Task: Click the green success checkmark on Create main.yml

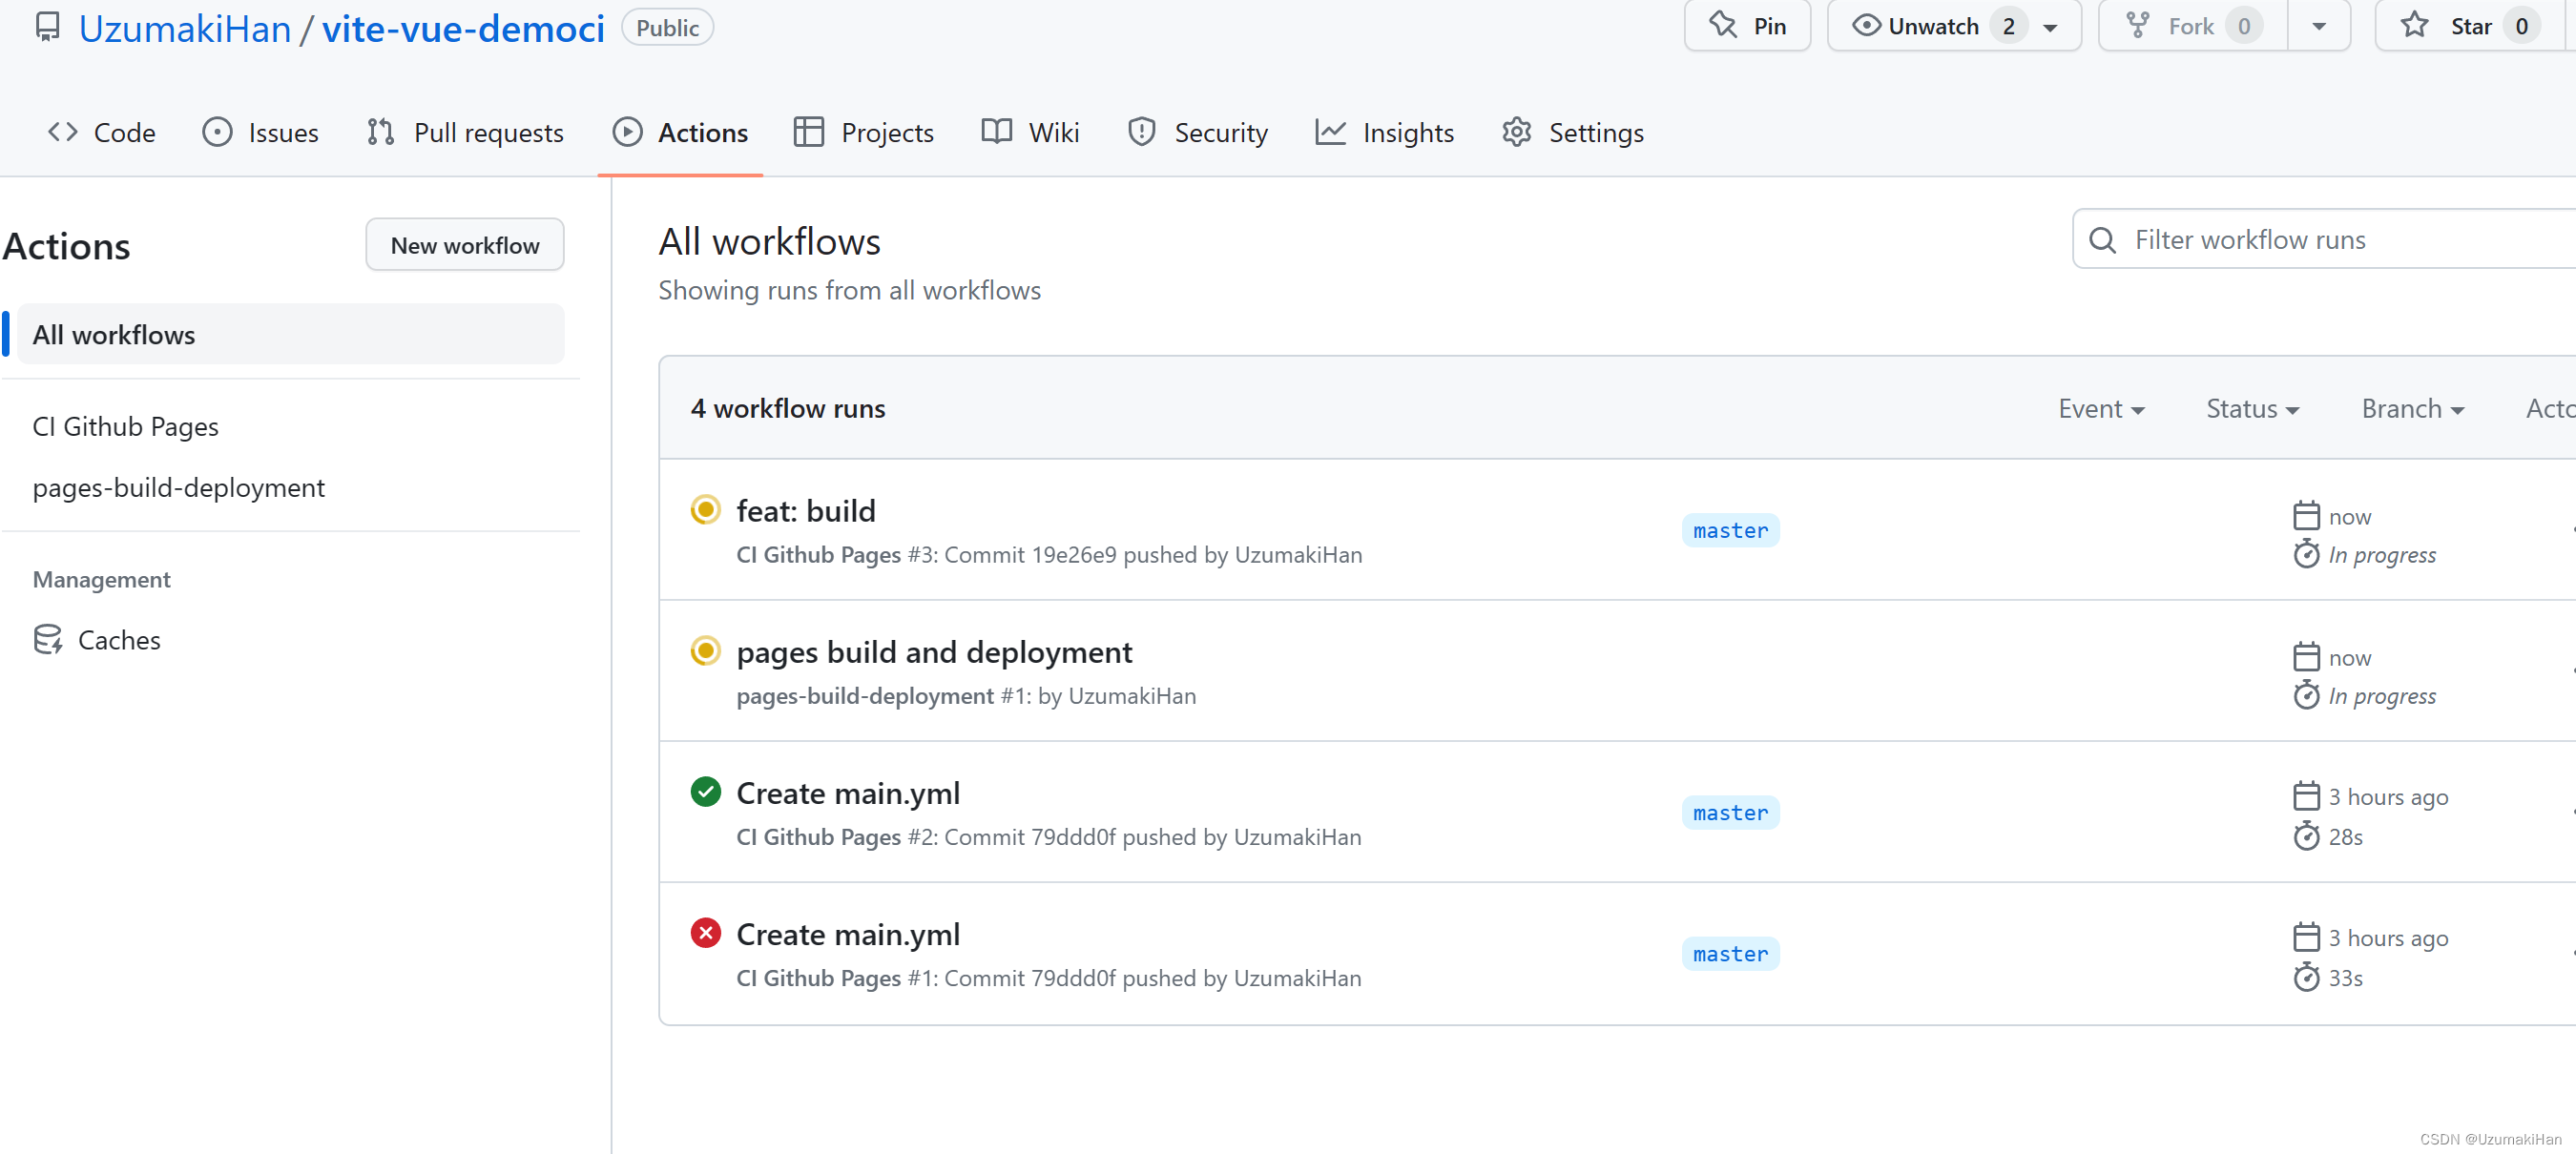Action: click(x=706, y=791)
